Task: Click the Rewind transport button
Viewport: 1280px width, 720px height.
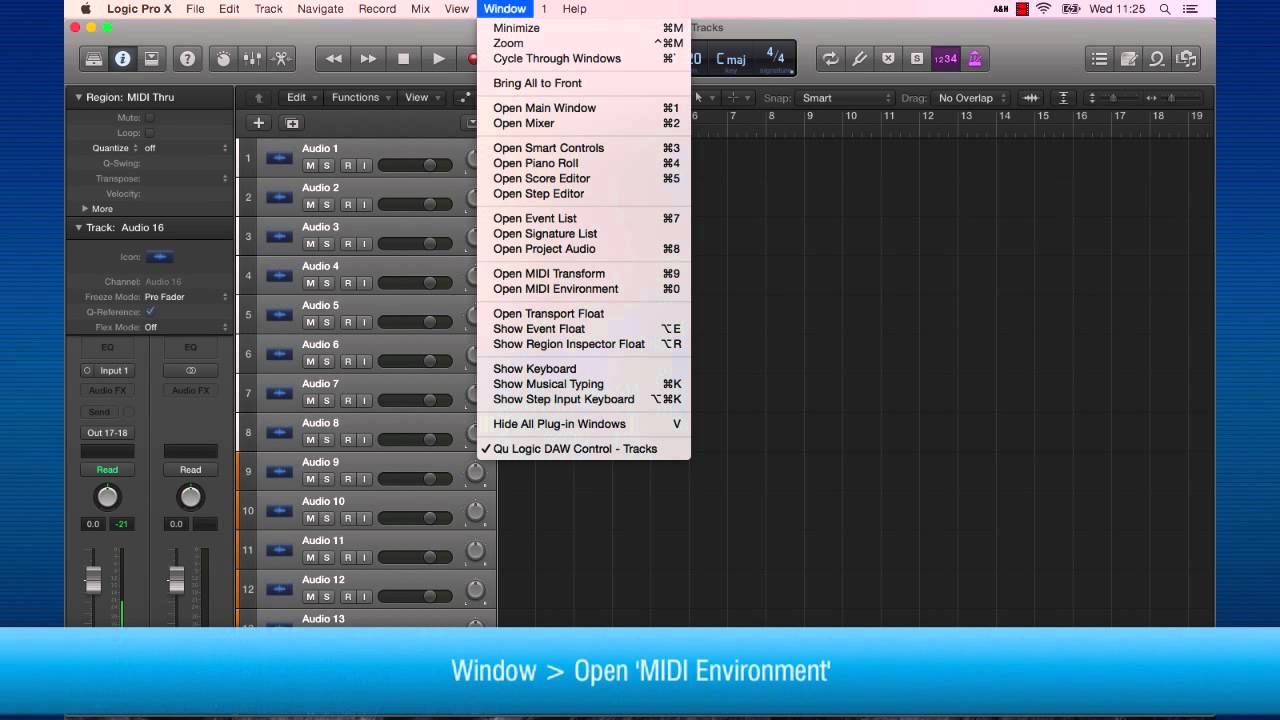Action: click(x=334, y=59)
